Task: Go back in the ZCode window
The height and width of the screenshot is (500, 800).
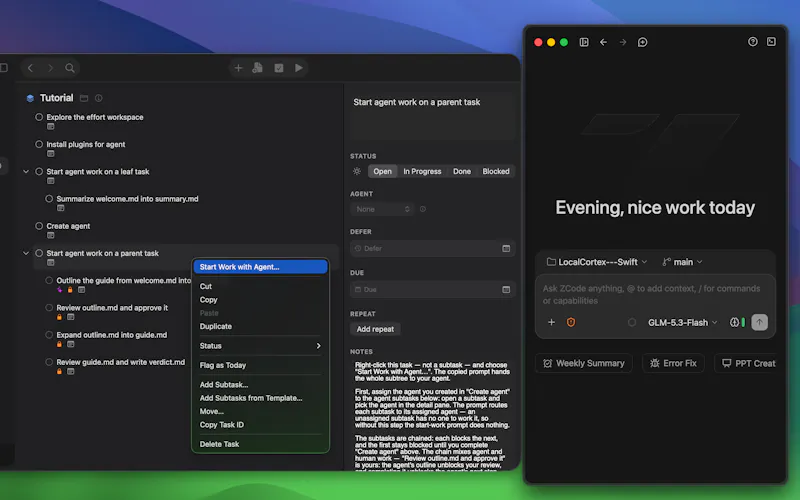Action: [x=604, y=42]
